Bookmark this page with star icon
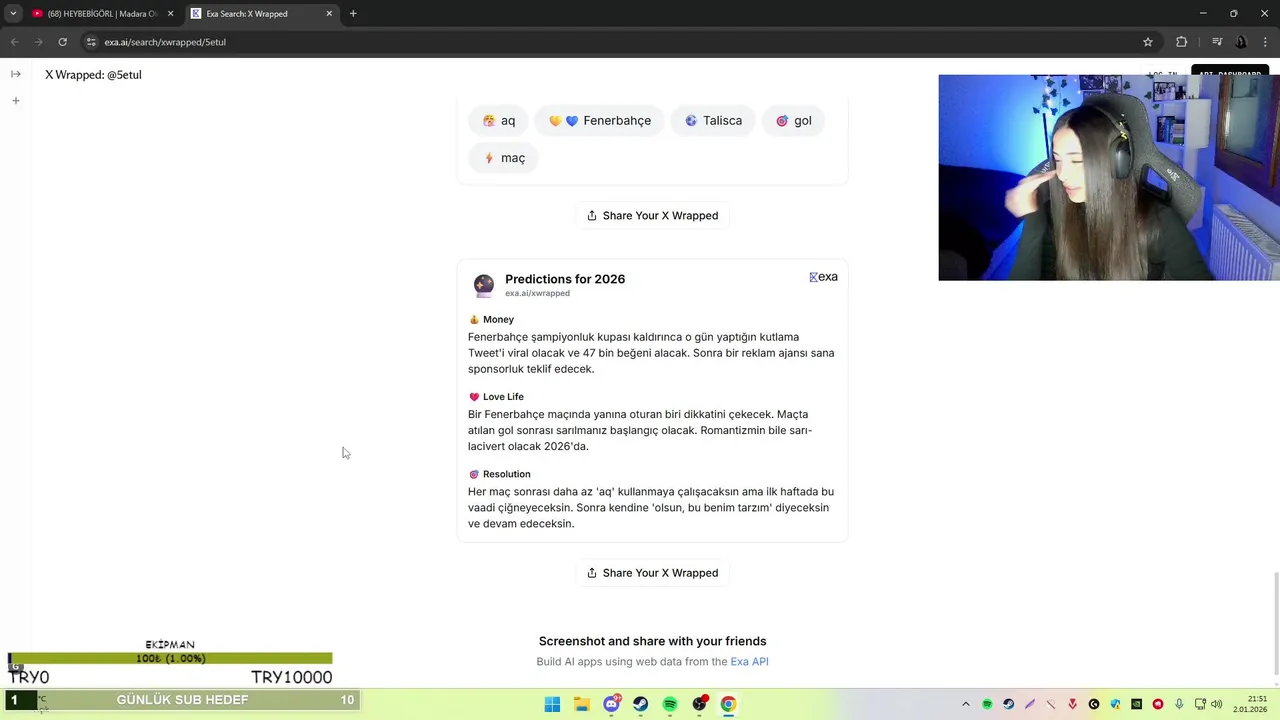1280x720 pixels. [x=1148, y=42]
